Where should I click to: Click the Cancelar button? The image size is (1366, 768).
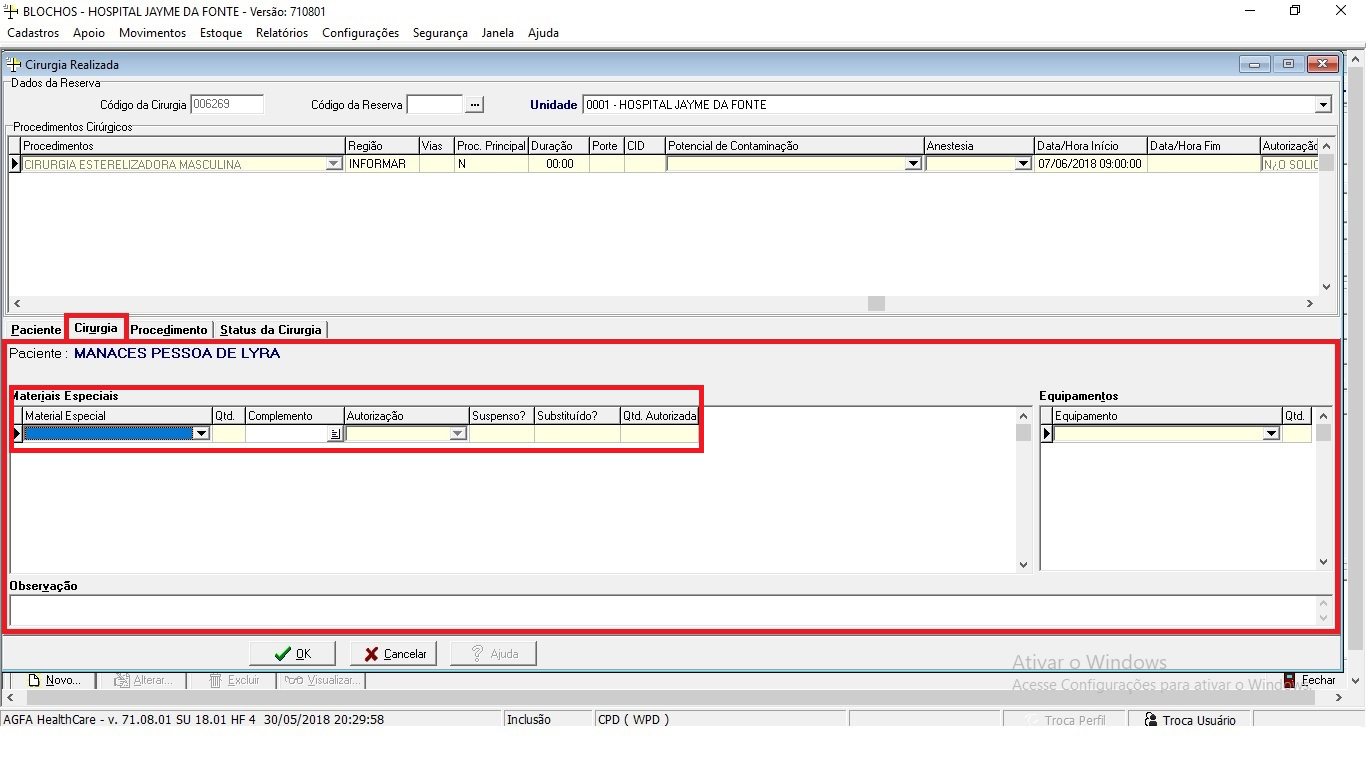(393, 653)
